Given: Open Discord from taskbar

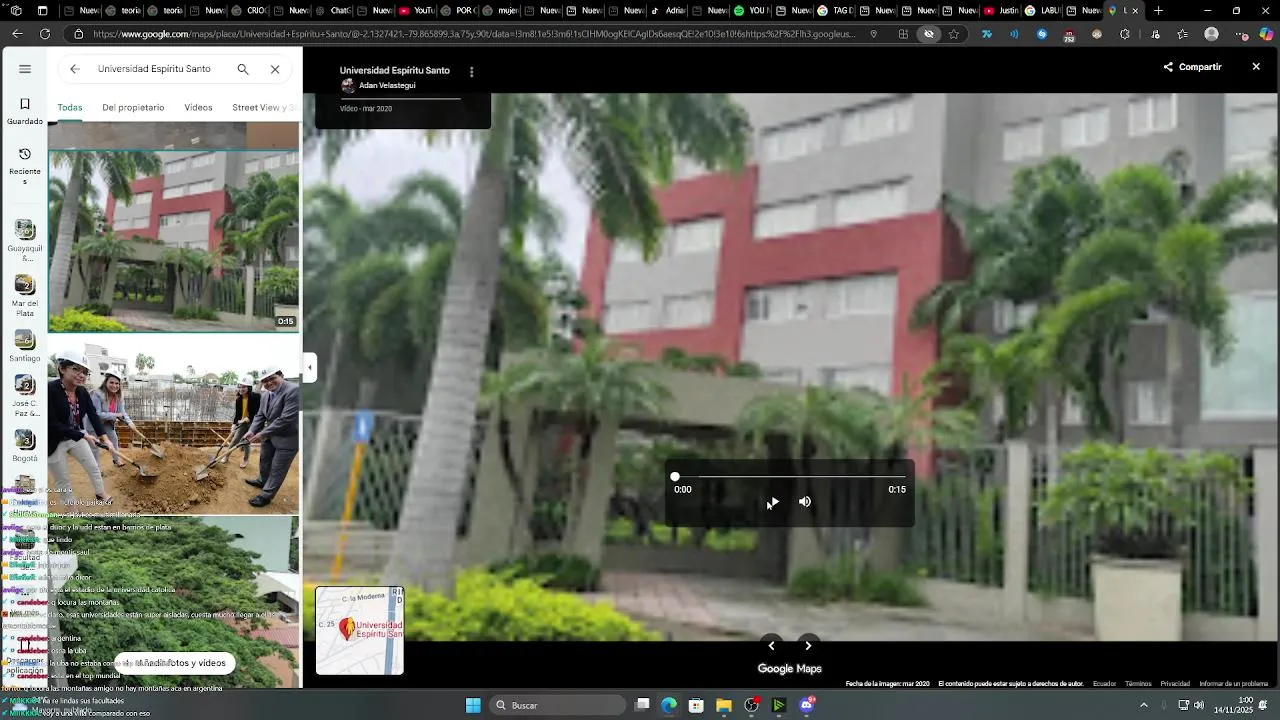Looking at the screenshot, I should (807, 705).
